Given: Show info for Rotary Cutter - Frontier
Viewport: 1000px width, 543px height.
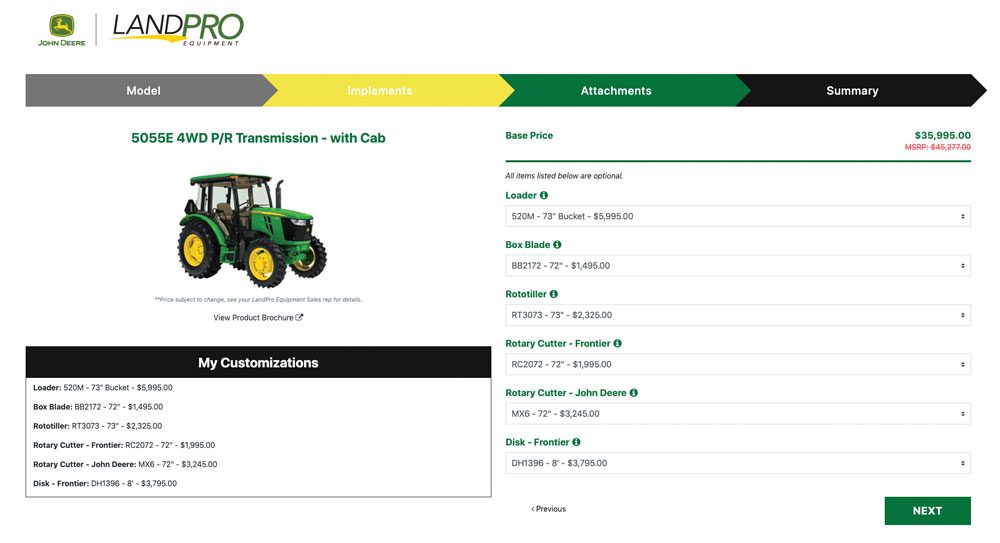Looking at the screenshot, I should pos(617,344).
